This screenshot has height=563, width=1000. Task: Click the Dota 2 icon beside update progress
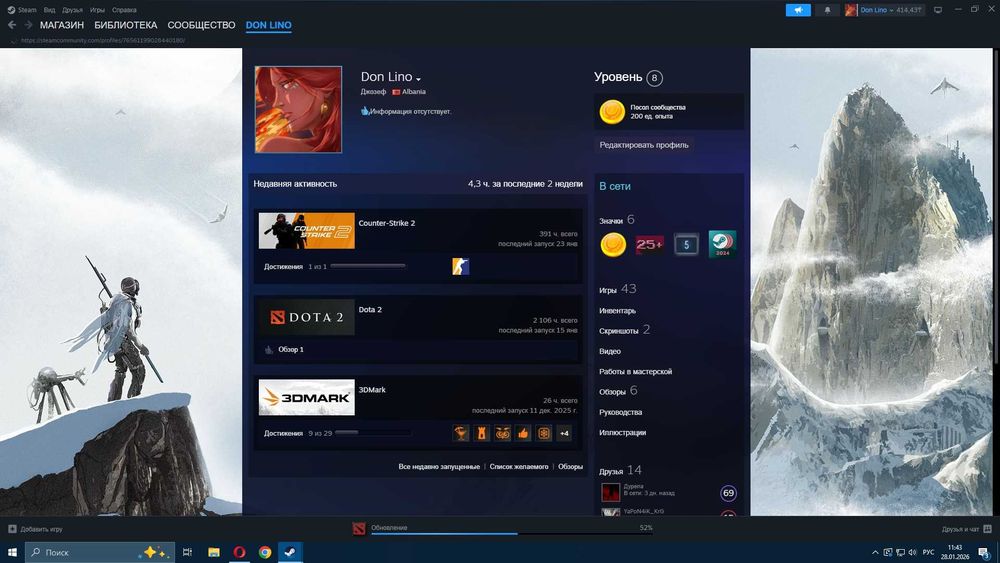(359, 528)
